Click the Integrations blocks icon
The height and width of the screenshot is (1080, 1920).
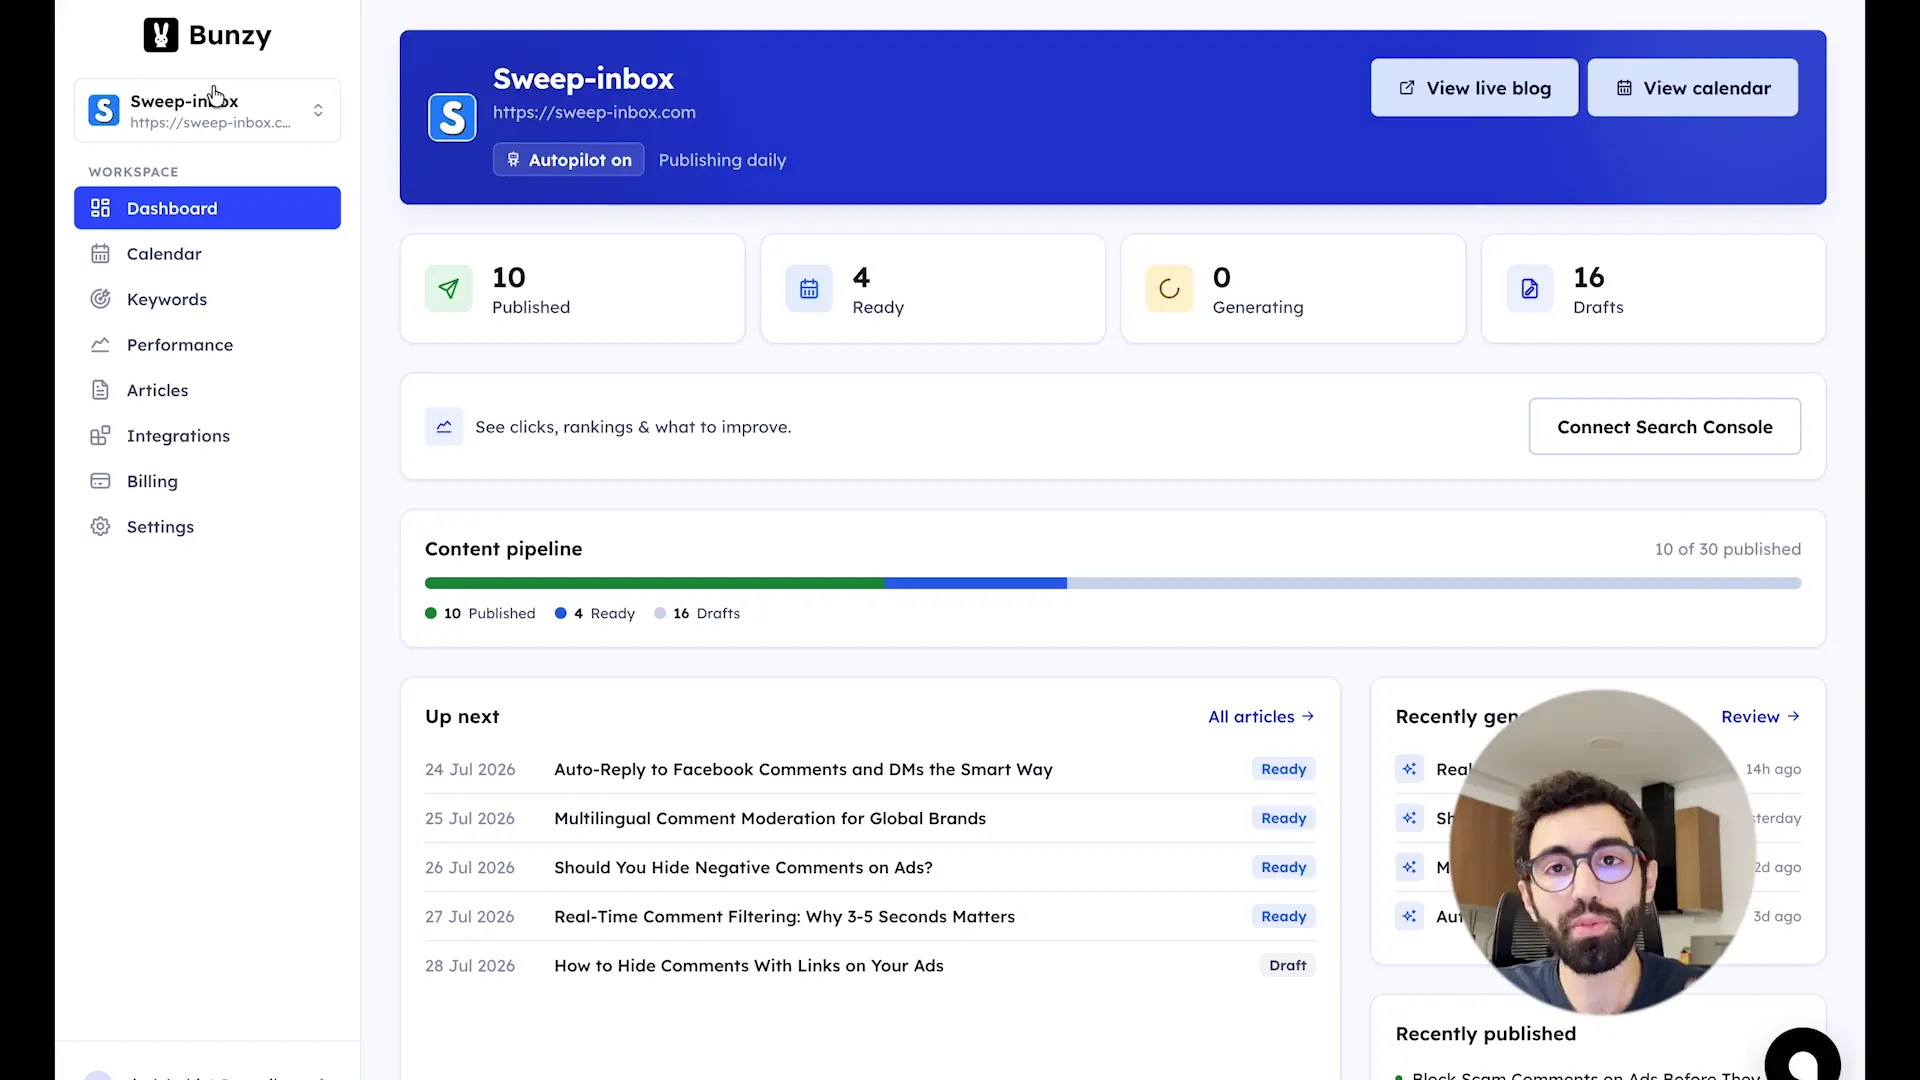pos(100,436)
